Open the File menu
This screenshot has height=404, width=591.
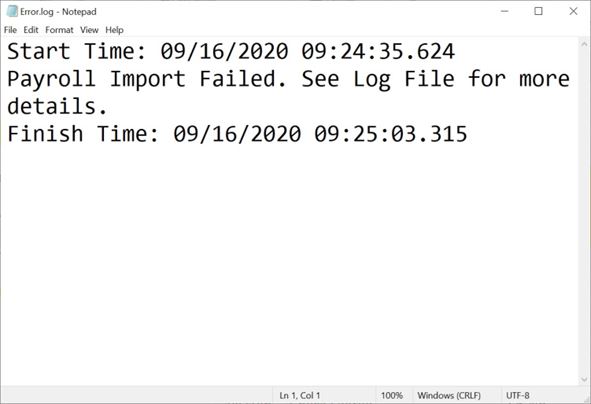click(x=10, y=30)
